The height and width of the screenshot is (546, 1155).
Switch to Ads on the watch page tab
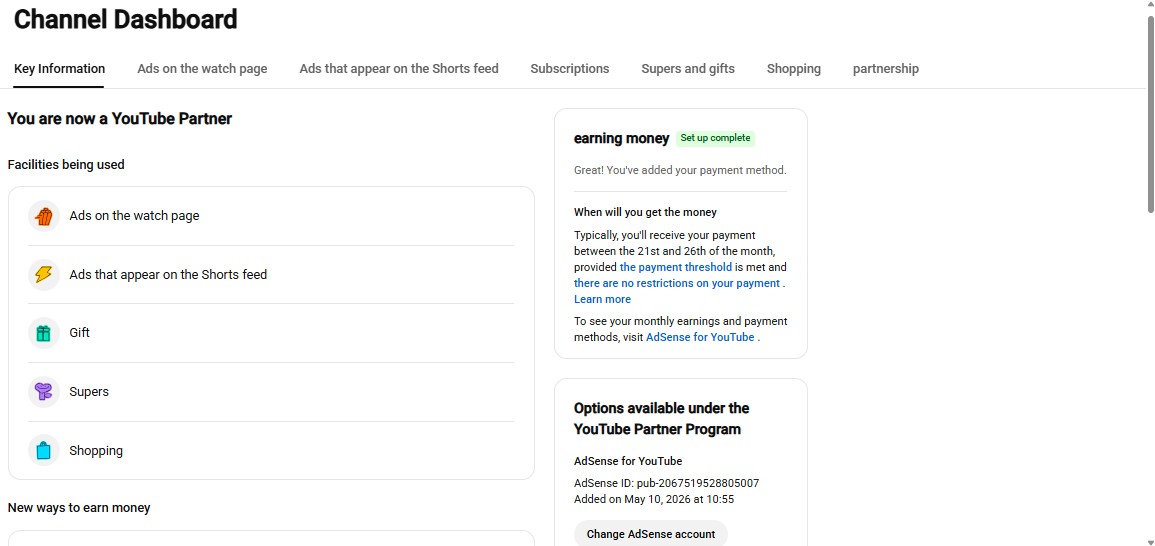[202, 69]
